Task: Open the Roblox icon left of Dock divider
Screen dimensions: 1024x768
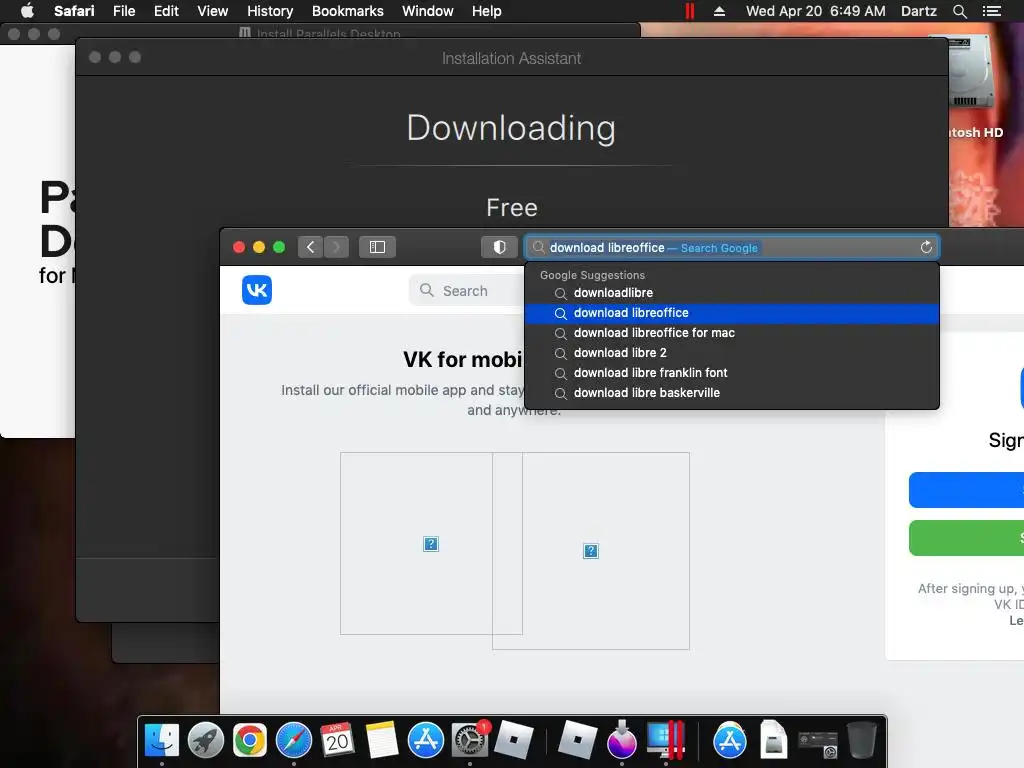Action: pyautogui.click(x=514, y=741)
